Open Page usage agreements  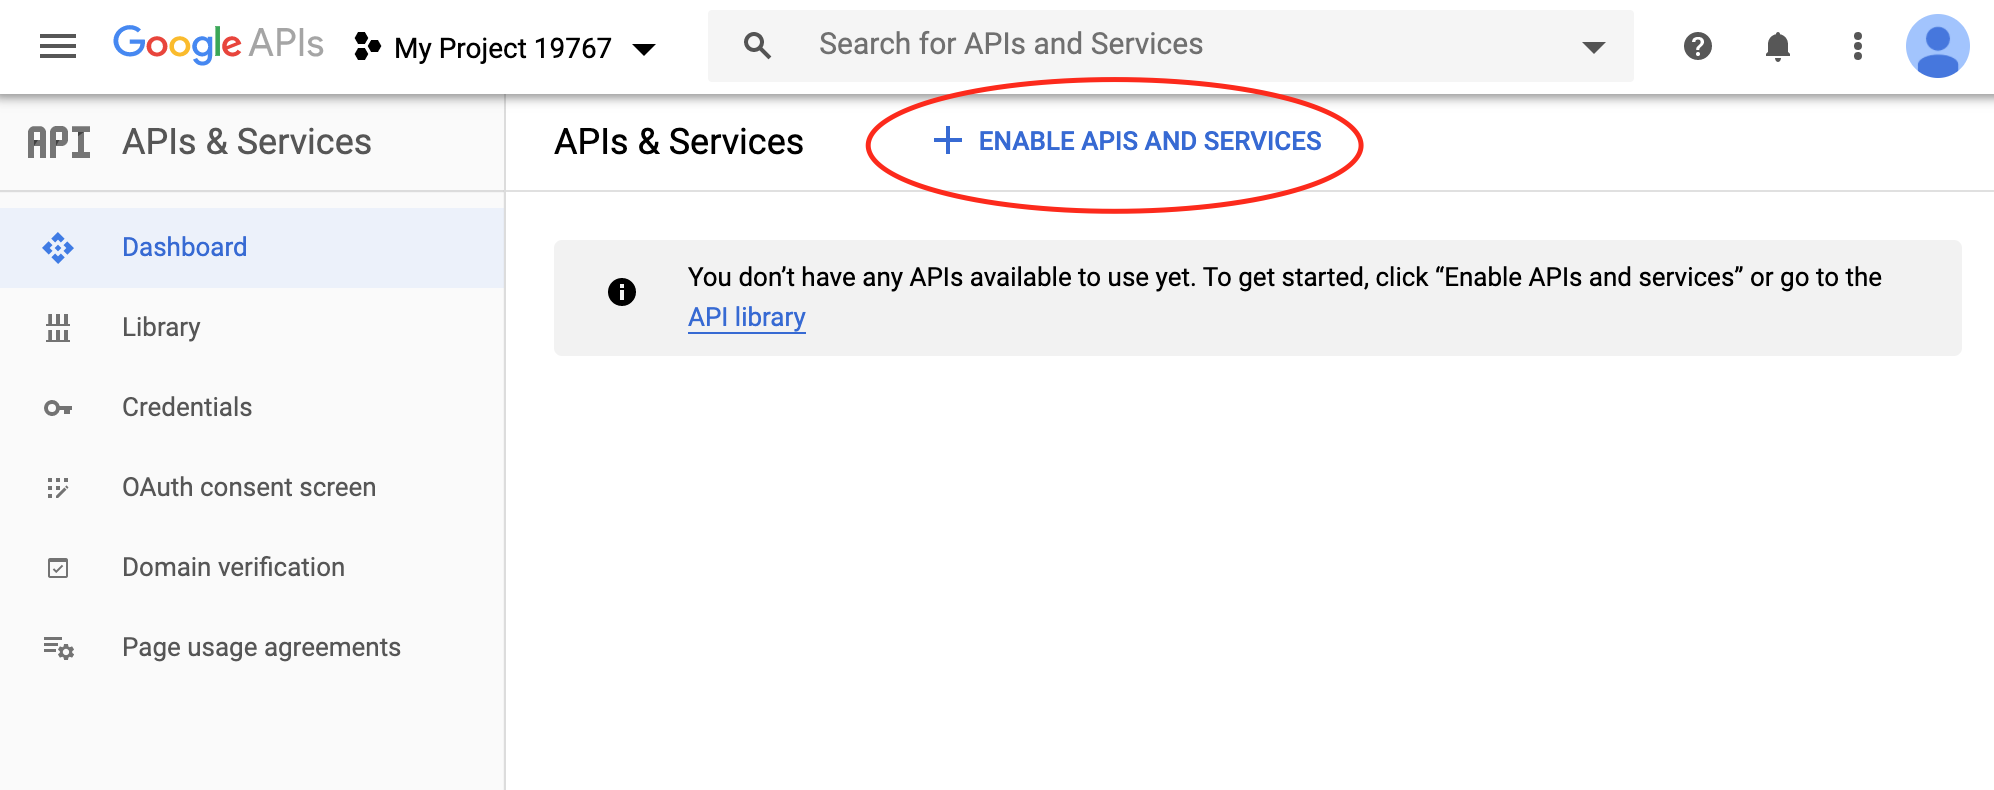coord(252,648)
